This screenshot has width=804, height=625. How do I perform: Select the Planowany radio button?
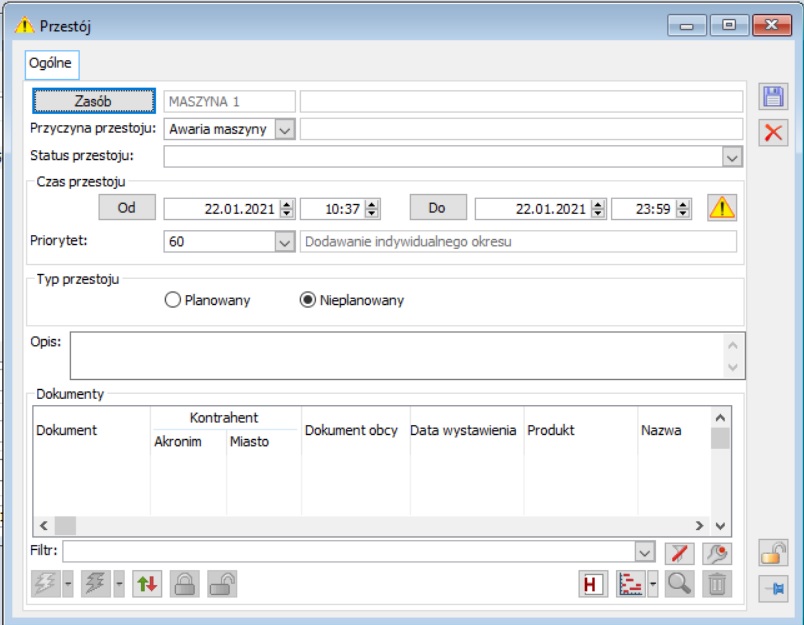tap(173, 300)
